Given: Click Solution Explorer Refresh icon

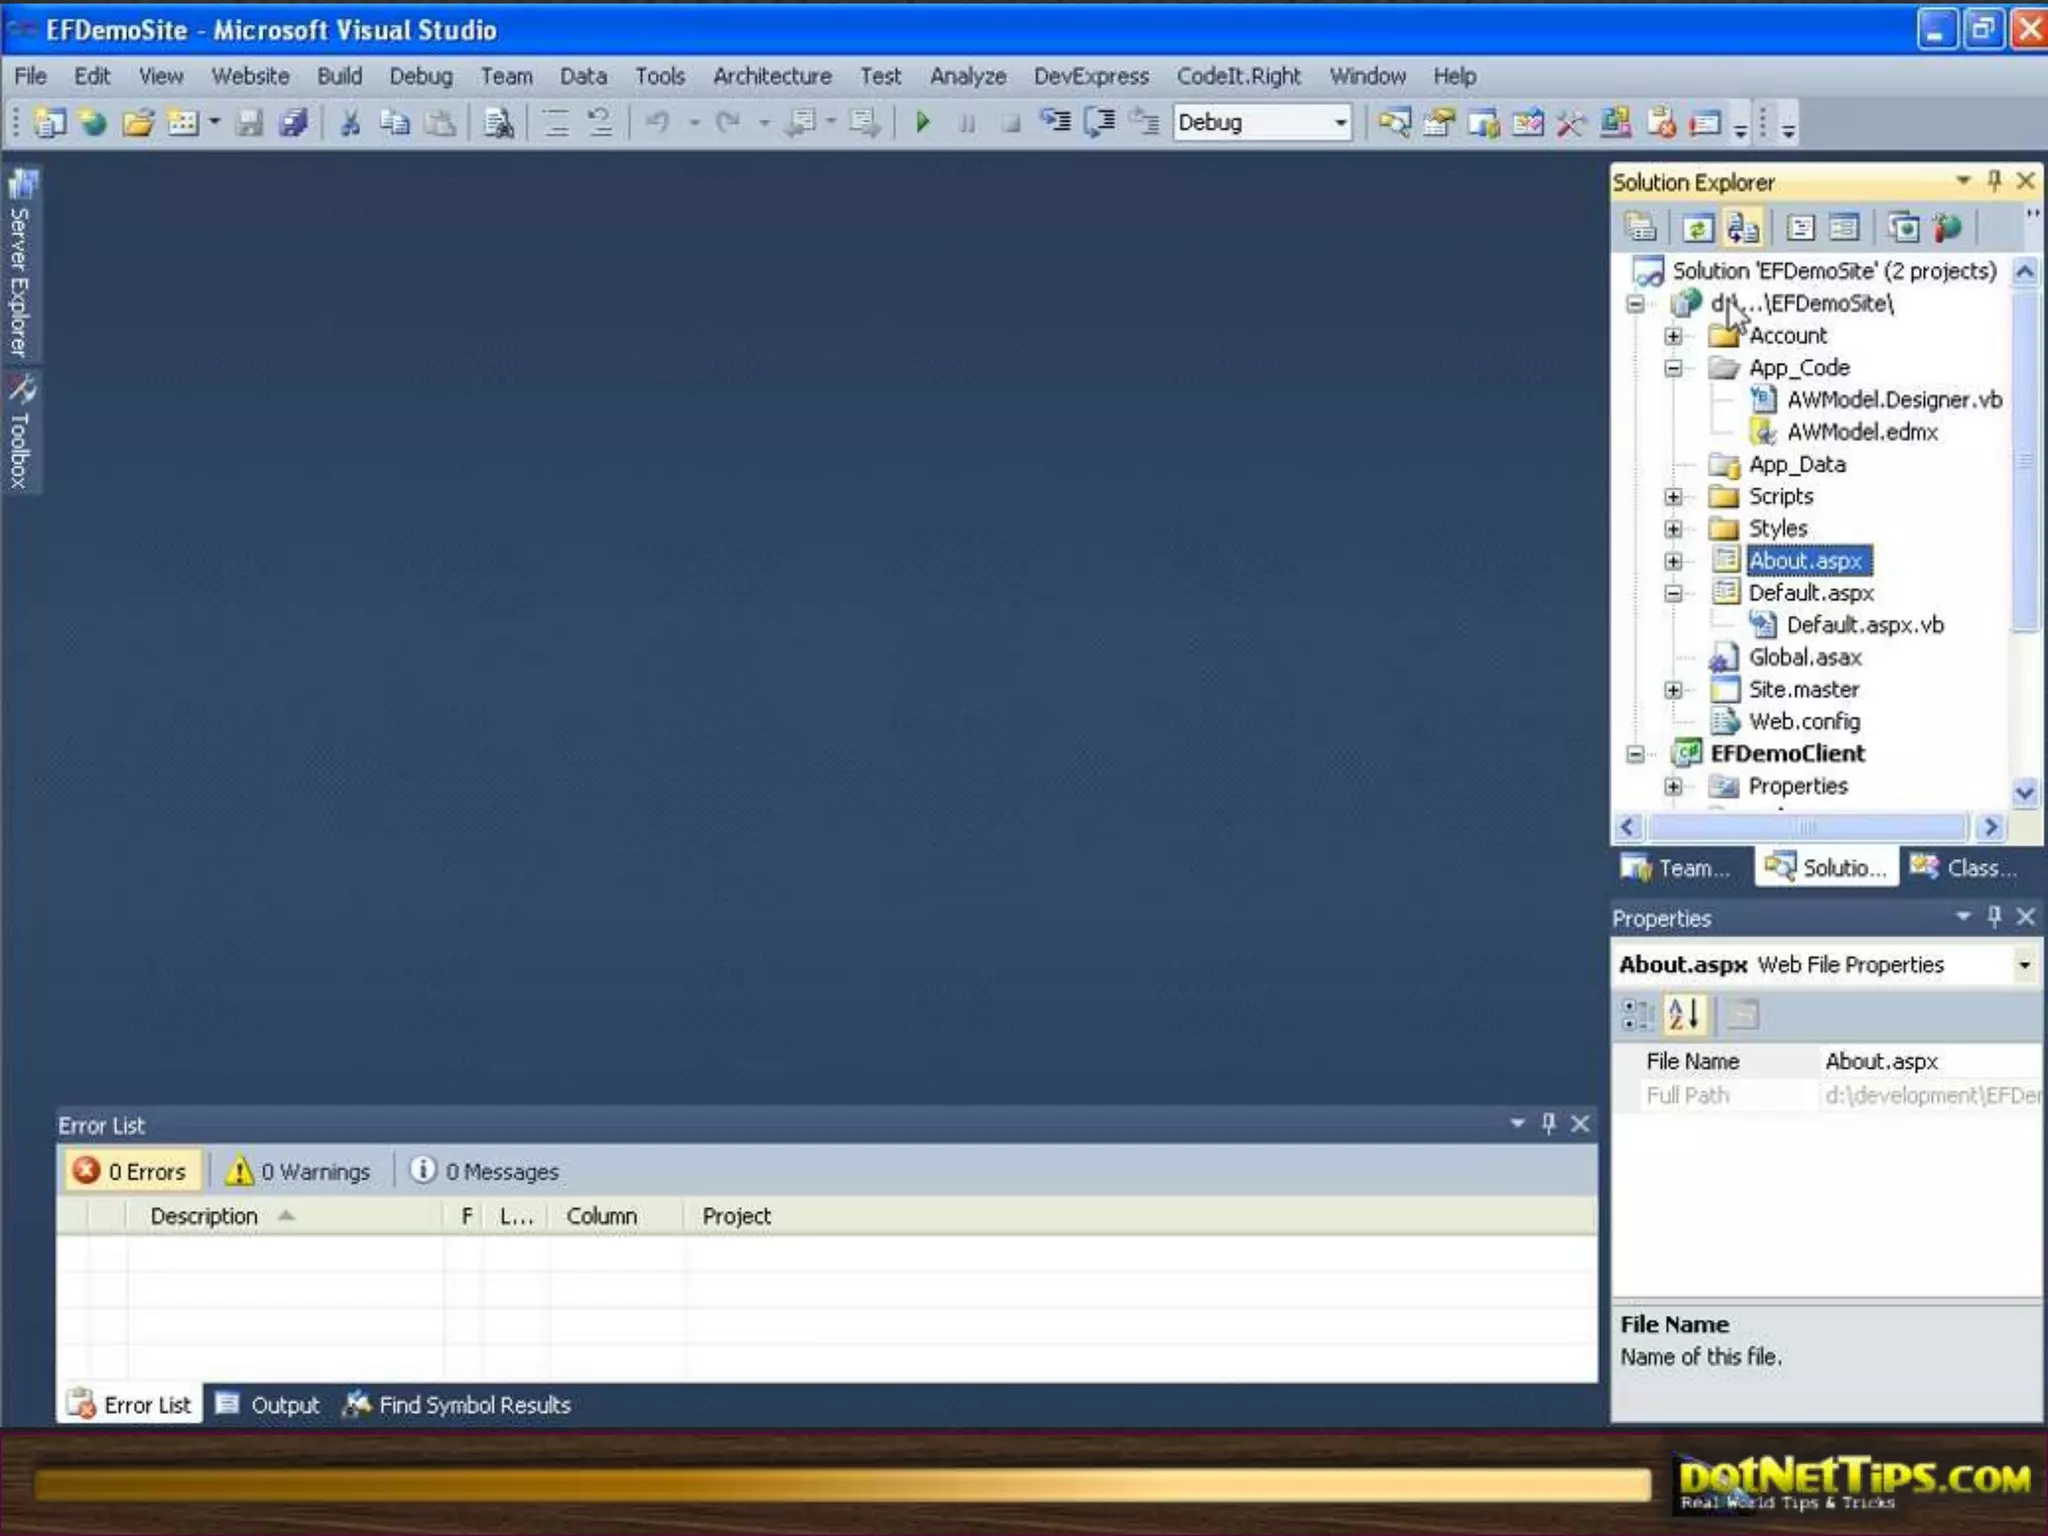Looking at the screenshot, I should 1697,229.
